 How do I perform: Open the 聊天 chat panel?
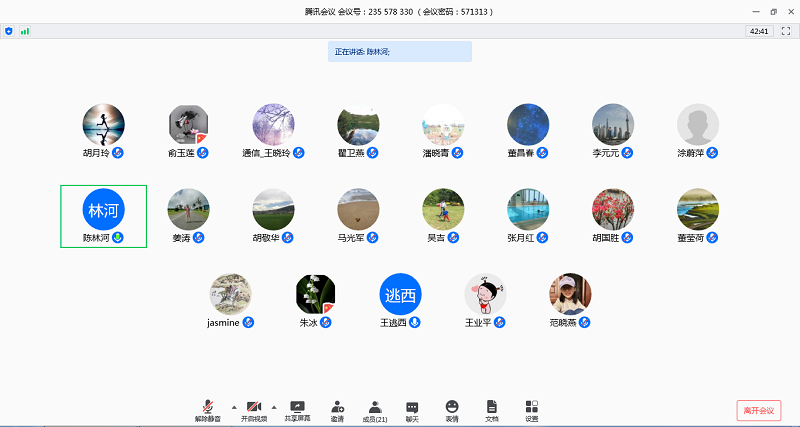tap(412, 409)
